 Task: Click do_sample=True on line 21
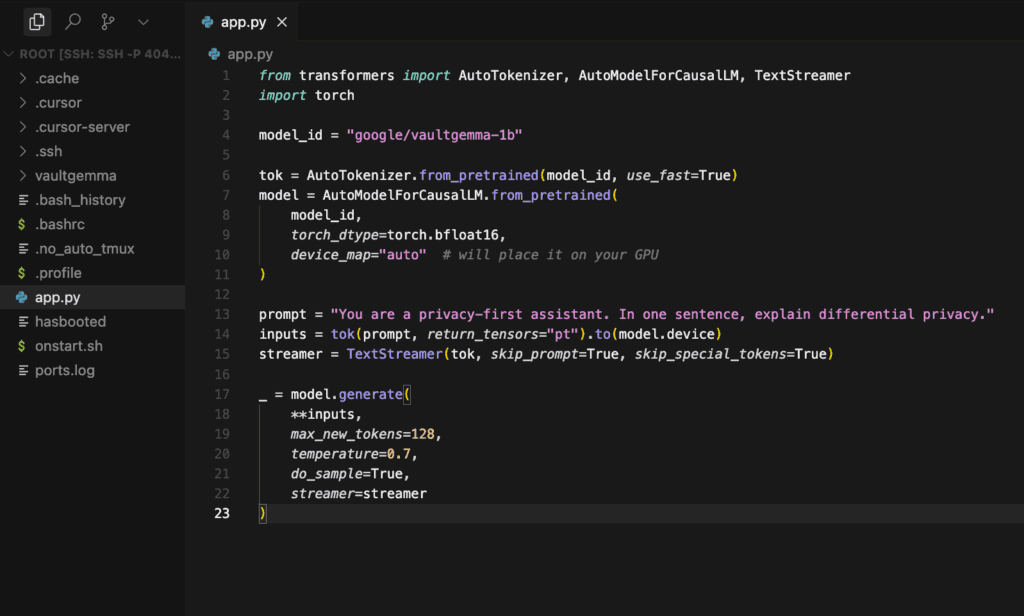[x=347, y=474]
